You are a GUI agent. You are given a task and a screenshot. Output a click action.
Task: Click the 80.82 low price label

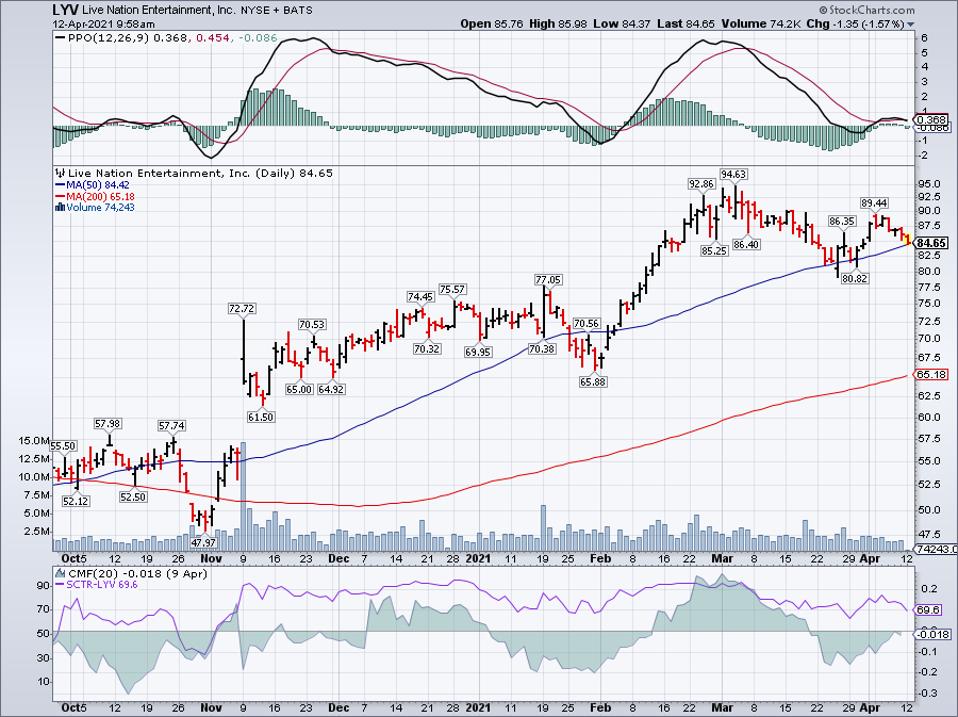pos(854,279)
